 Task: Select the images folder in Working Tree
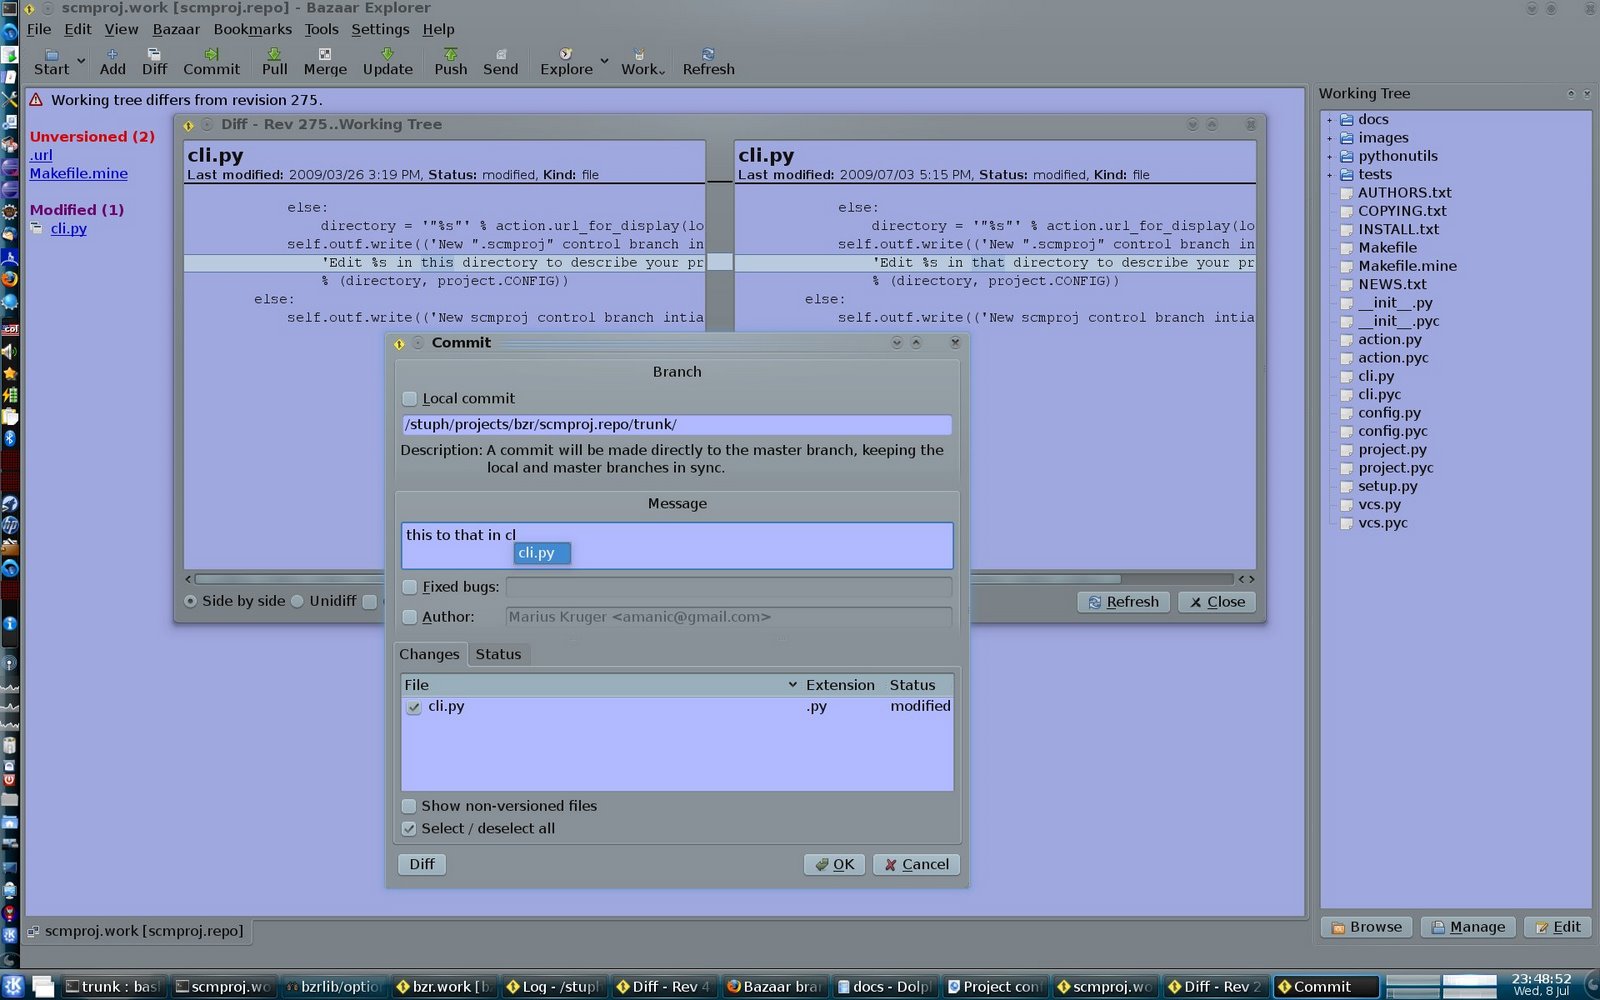(1383, 138)
